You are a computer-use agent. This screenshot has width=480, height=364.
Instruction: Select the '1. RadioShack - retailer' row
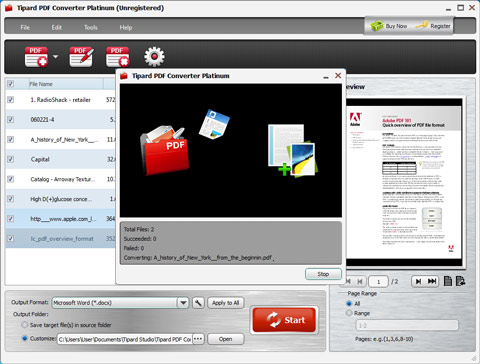(61, 100)
